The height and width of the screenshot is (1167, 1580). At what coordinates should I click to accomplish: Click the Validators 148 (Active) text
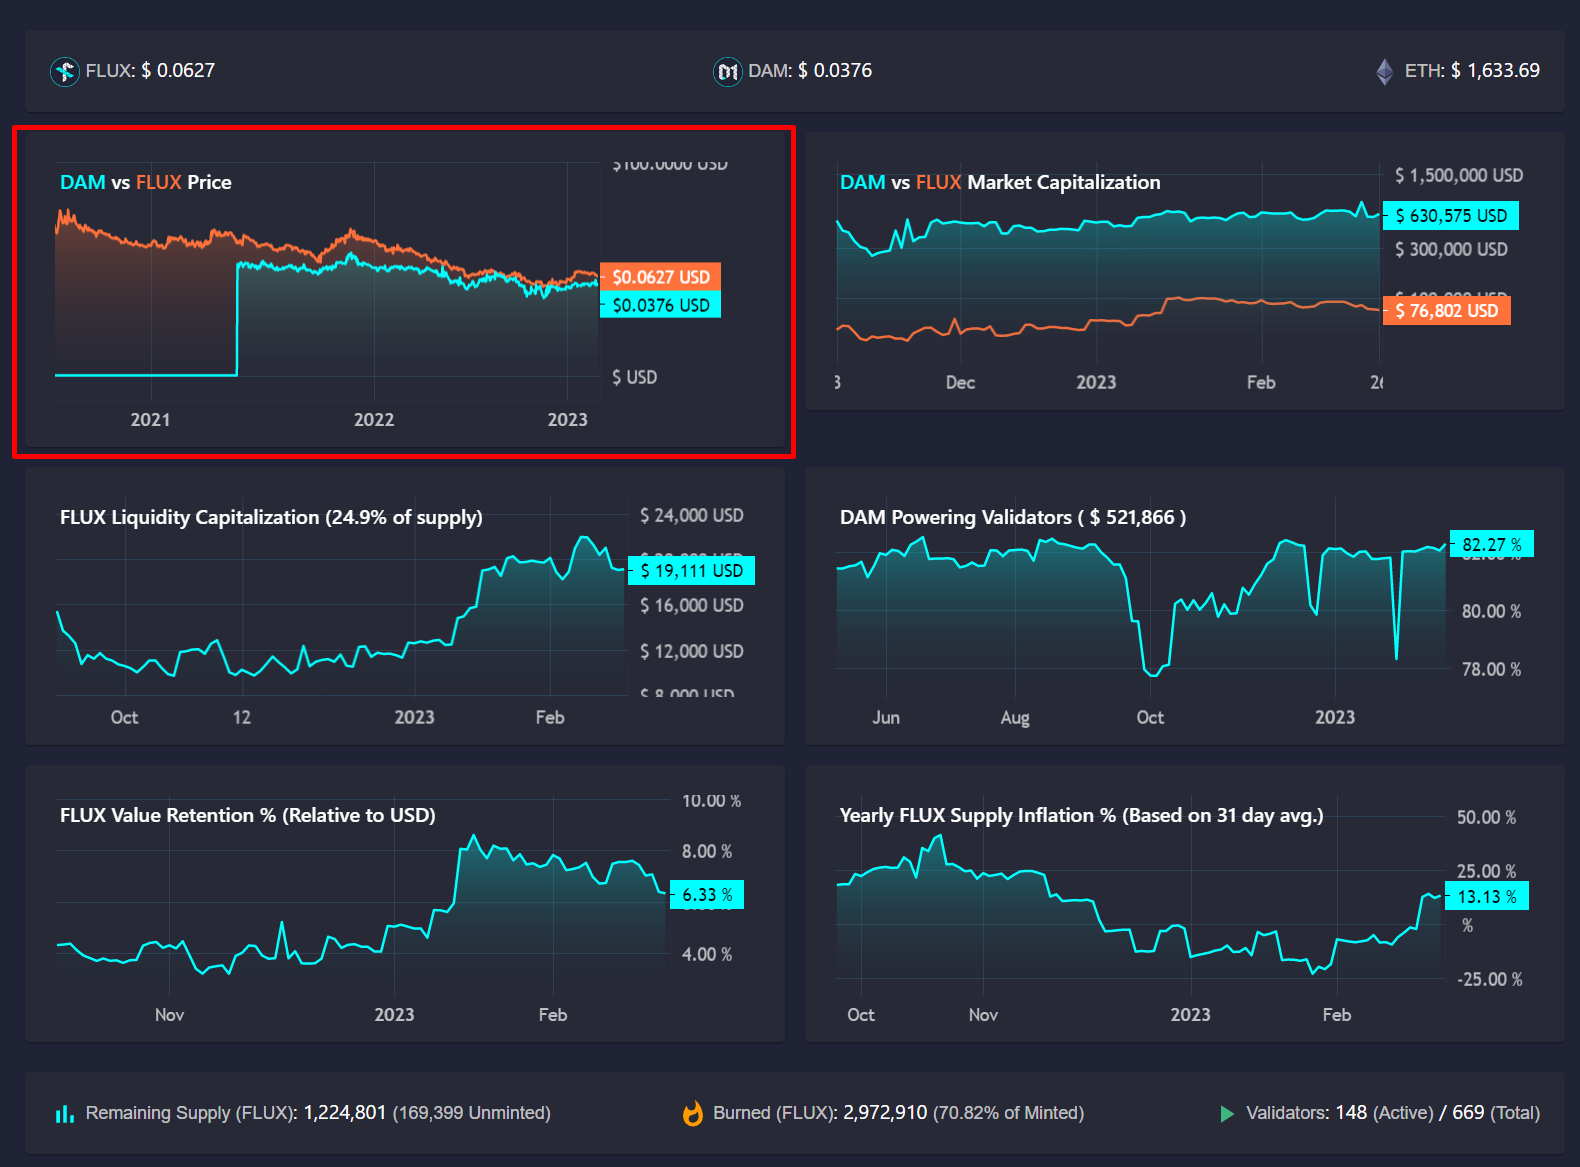[1384, 1113]
